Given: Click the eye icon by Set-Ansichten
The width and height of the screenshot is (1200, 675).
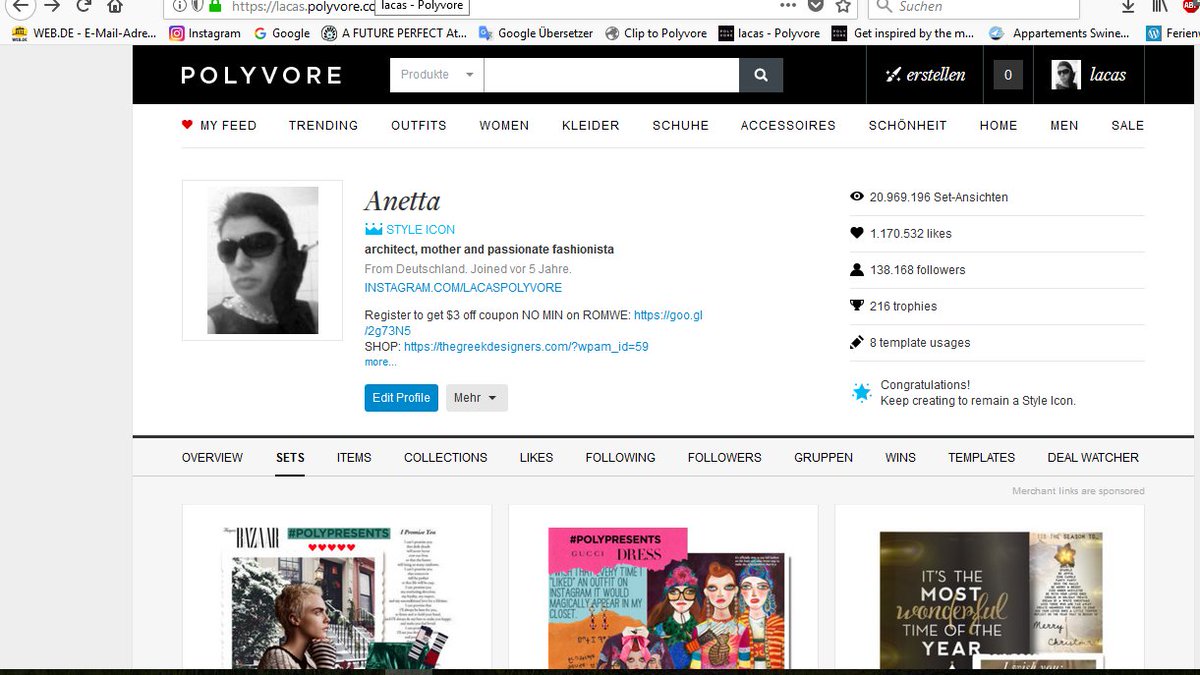Looking at the screenshot, I should pyautogui.click(x=856, y=197).
